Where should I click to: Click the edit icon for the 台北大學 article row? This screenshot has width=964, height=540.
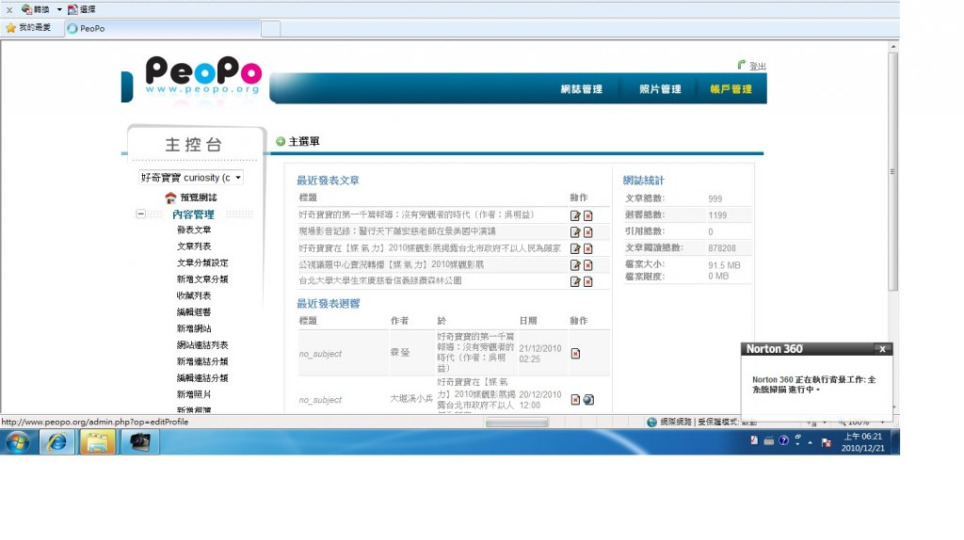click(x=575, y=281)
